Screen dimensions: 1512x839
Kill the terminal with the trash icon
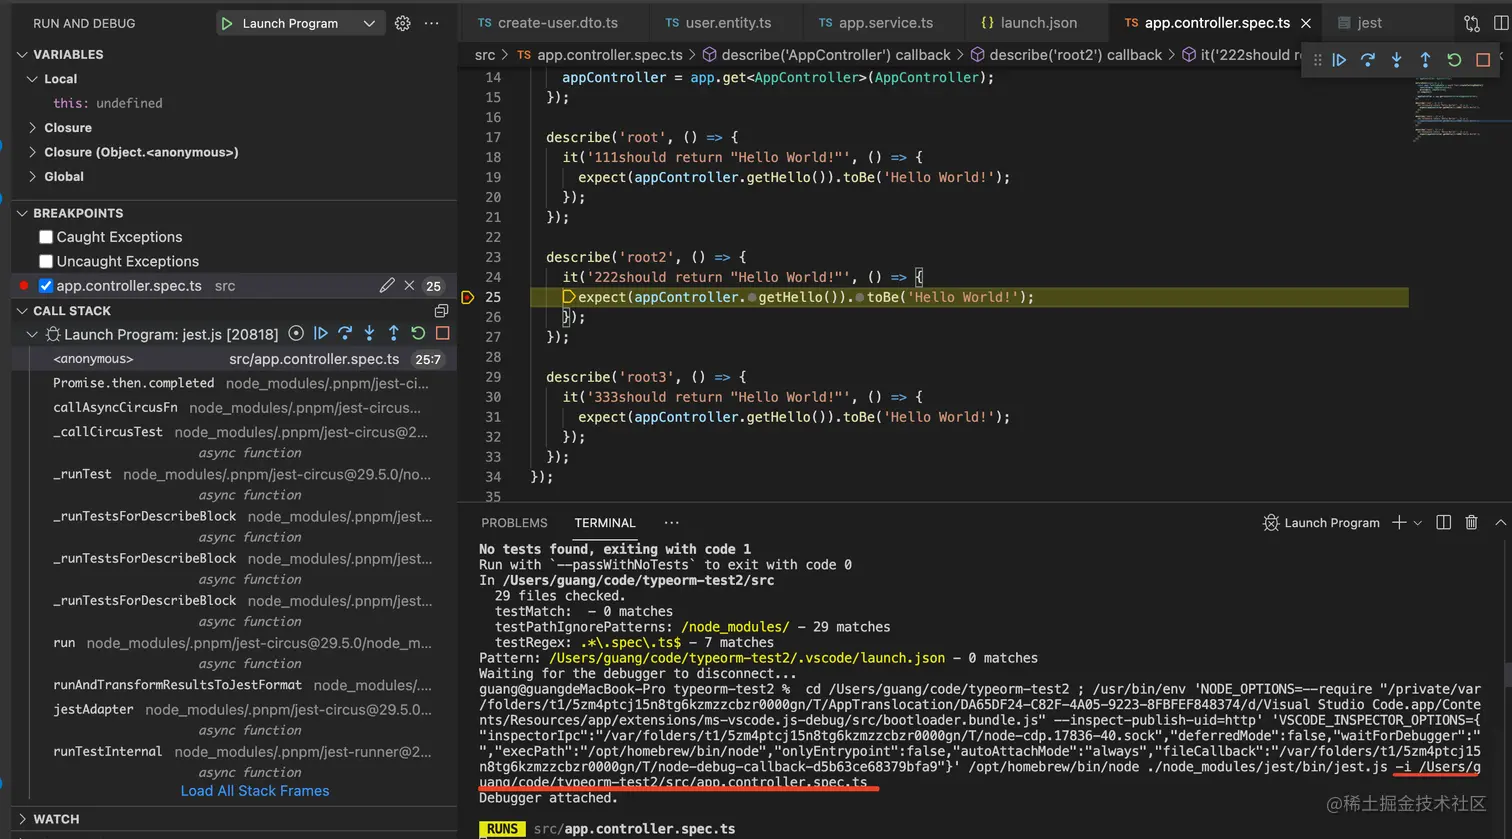click(1471, 523)
